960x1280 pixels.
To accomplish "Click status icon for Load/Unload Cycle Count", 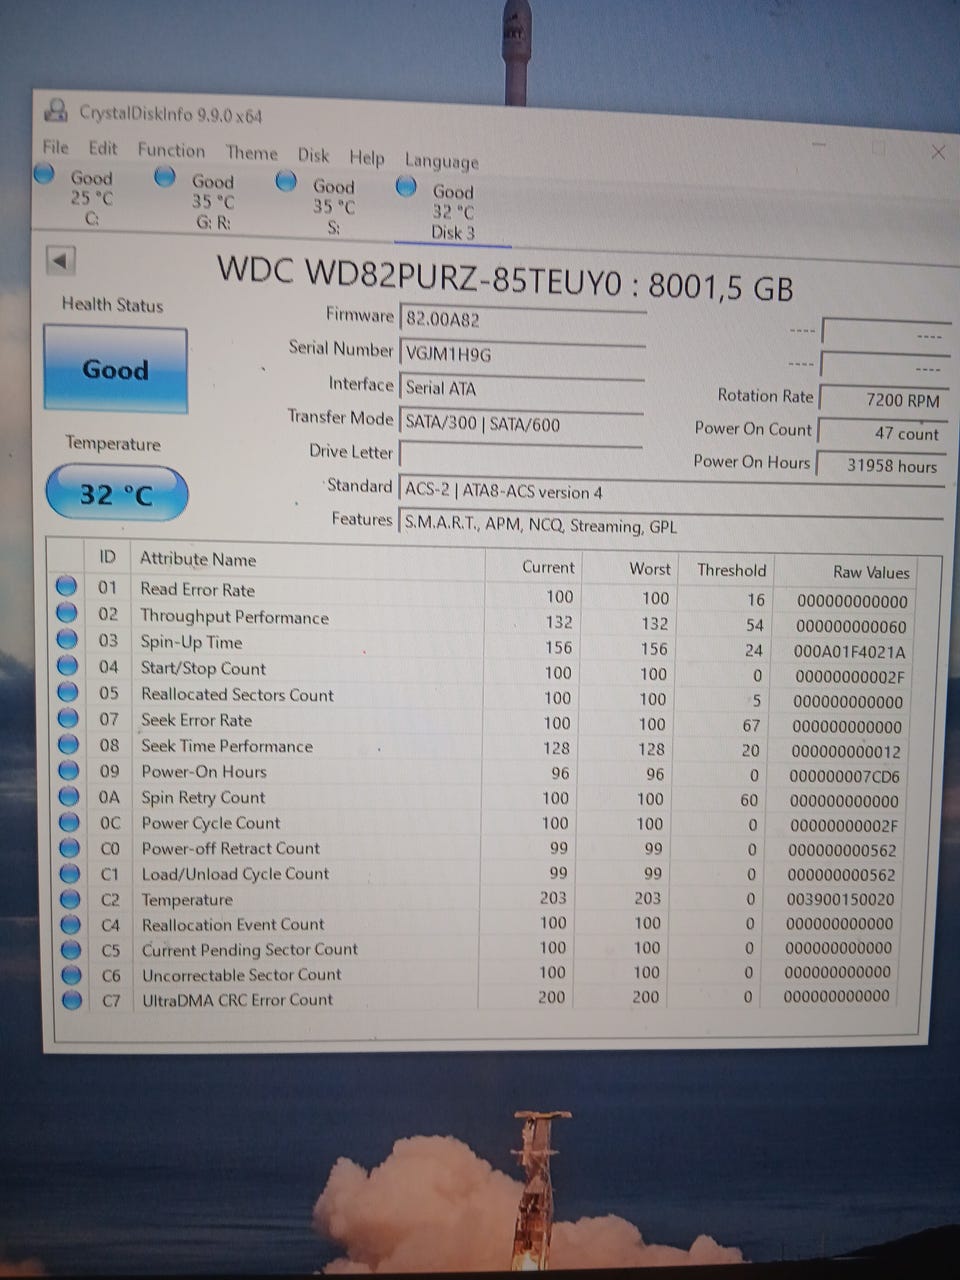I will tap(70, 873).
